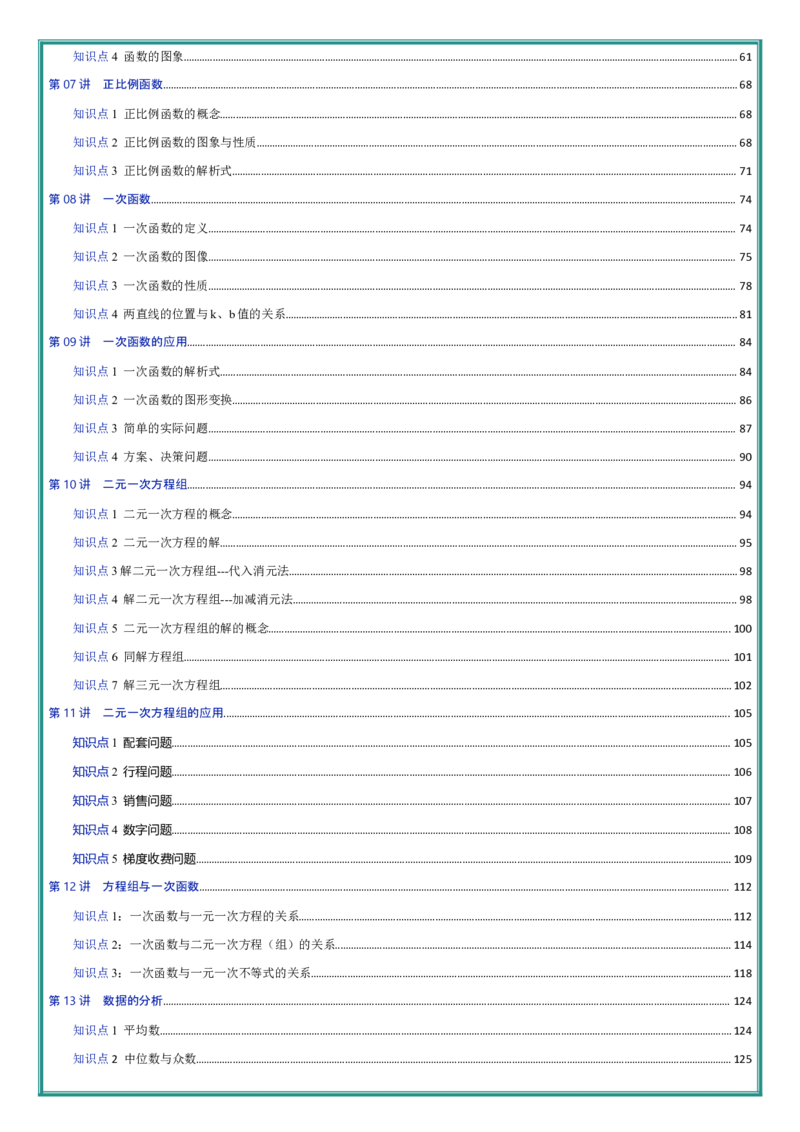Go to 第11讲 二元一次方程组的应用 heading
The image size is (800, 1132).
tap(400, 713)
